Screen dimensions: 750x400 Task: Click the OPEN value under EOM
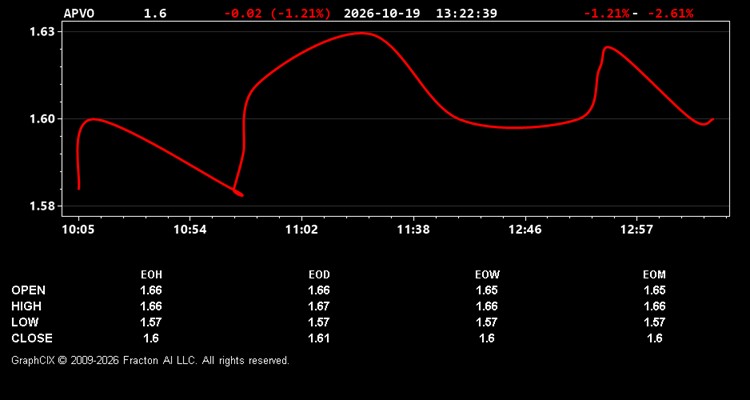point(654,290)
